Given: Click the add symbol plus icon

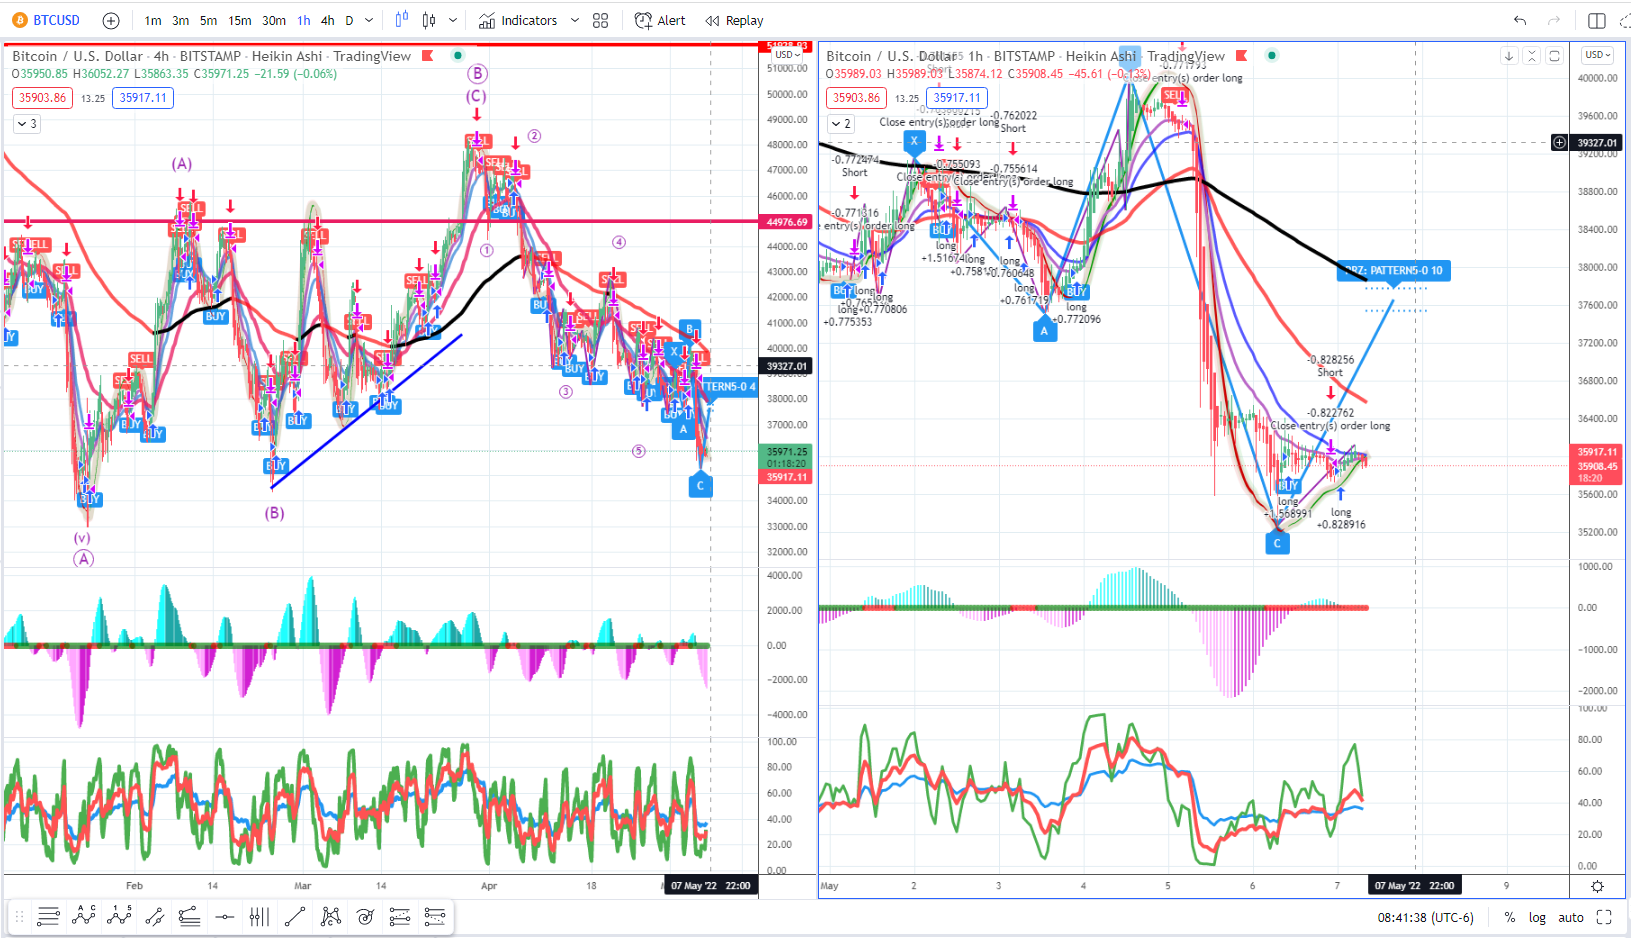Looking at the screenshot, I should [x=111, y=20].
